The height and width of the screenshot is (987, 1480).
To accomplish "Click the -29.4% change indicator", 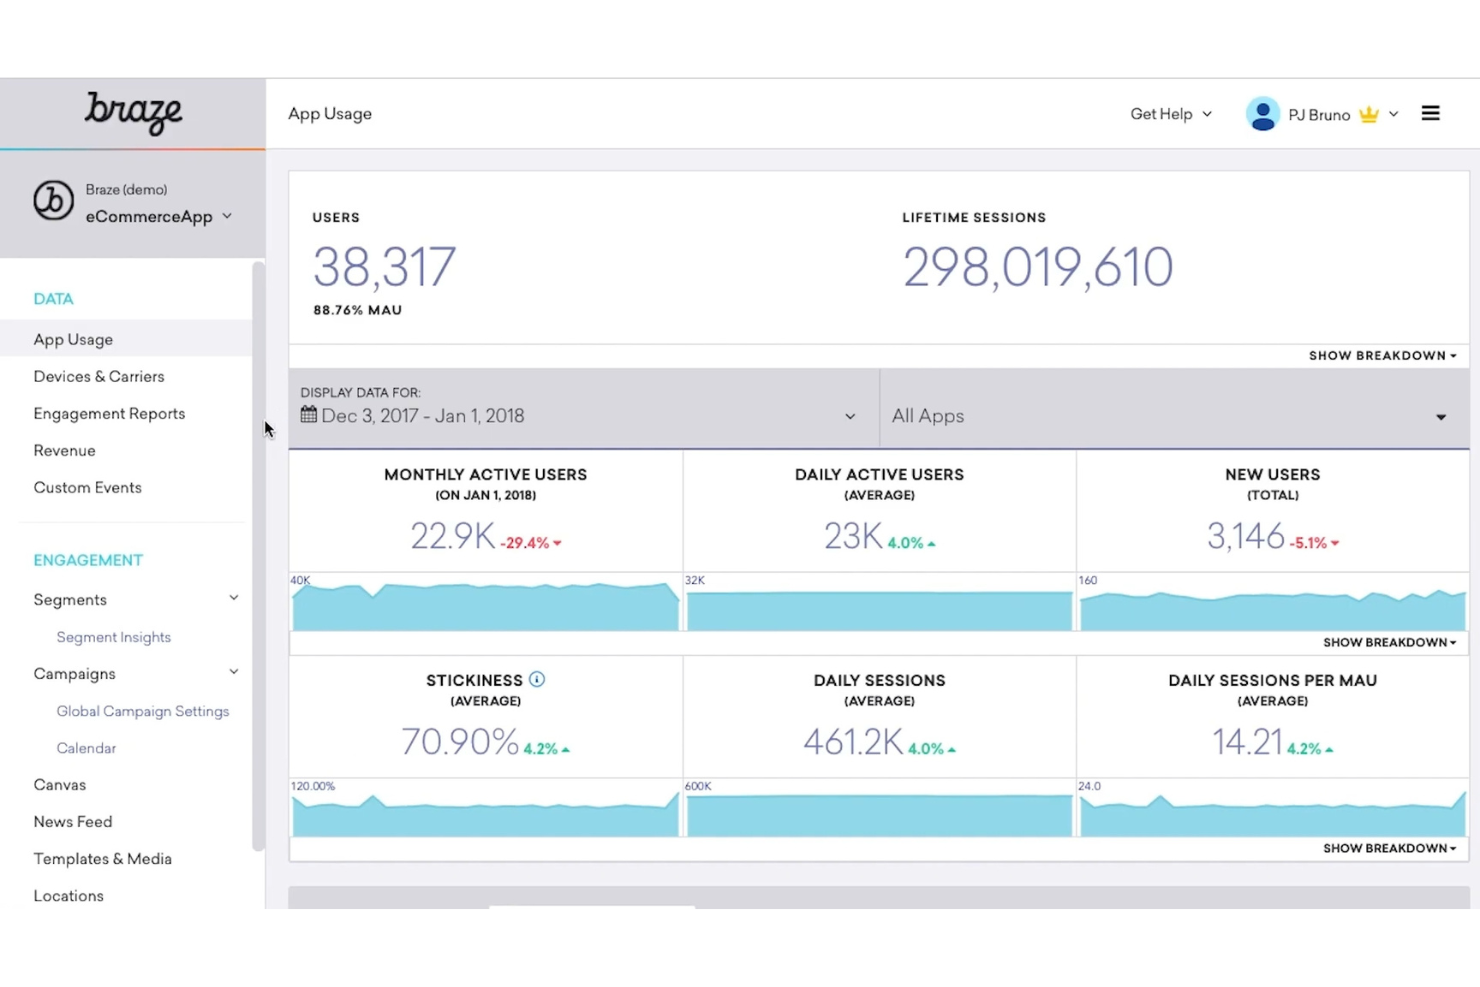I will click(x=531, y=543).
